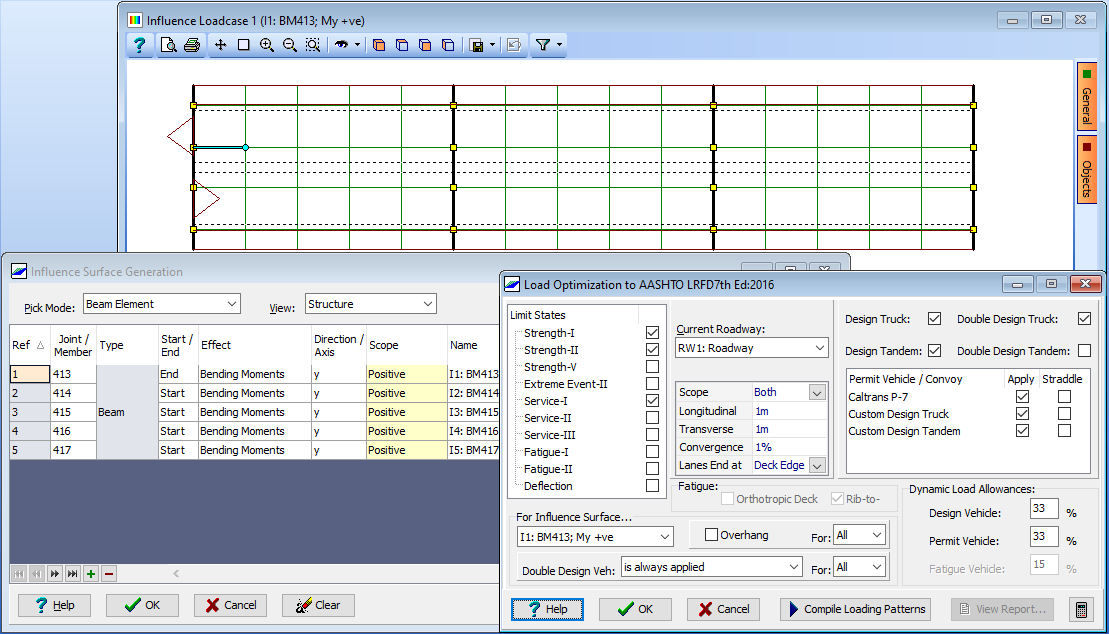Switch to the General side tab

pyautogui.click(x=1087, y=95)
